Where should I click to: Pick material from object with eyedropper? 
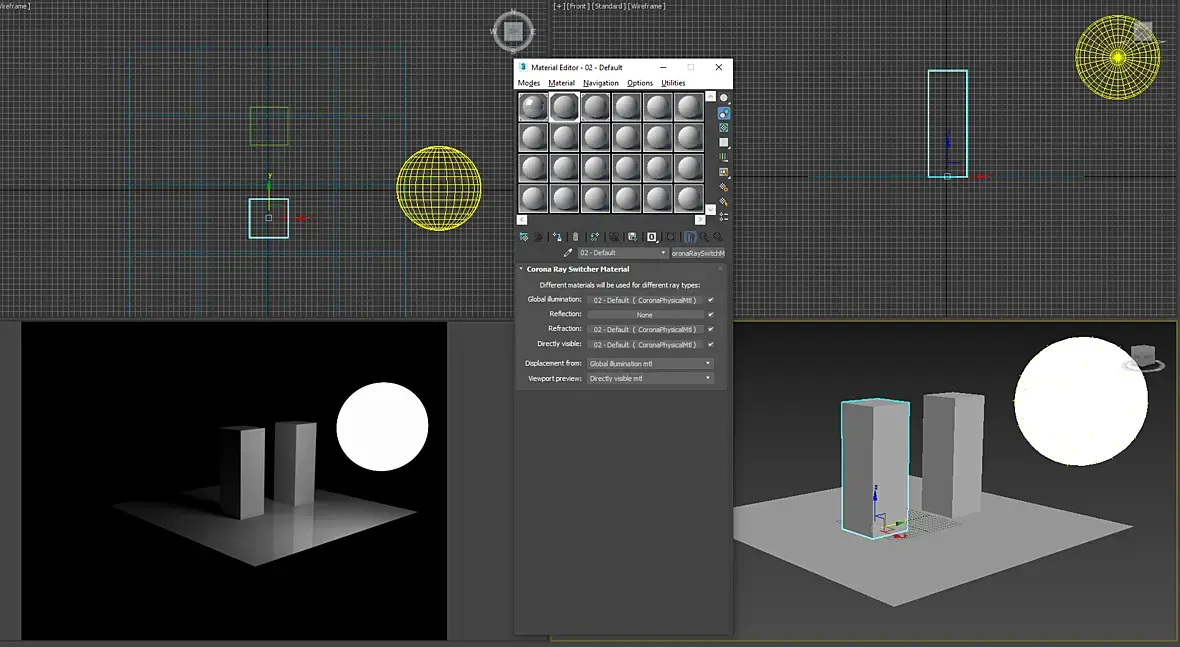568,254
